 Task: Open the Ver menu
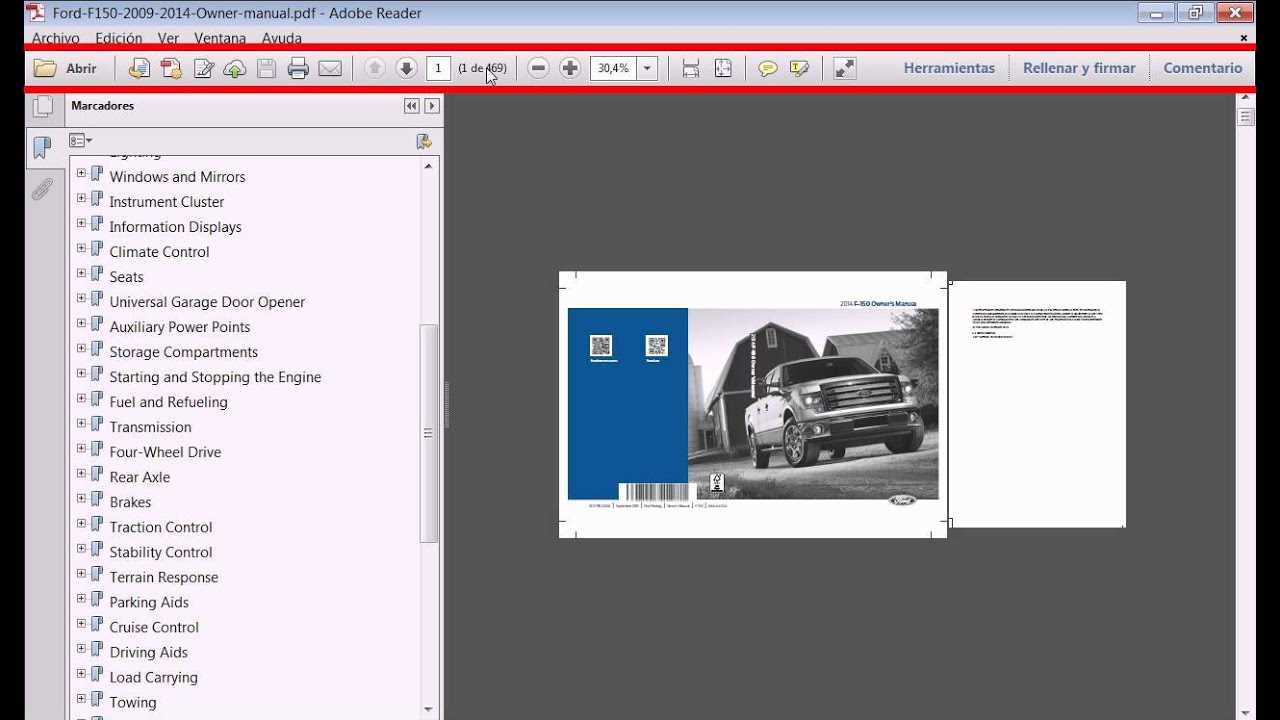coord(168,38)
